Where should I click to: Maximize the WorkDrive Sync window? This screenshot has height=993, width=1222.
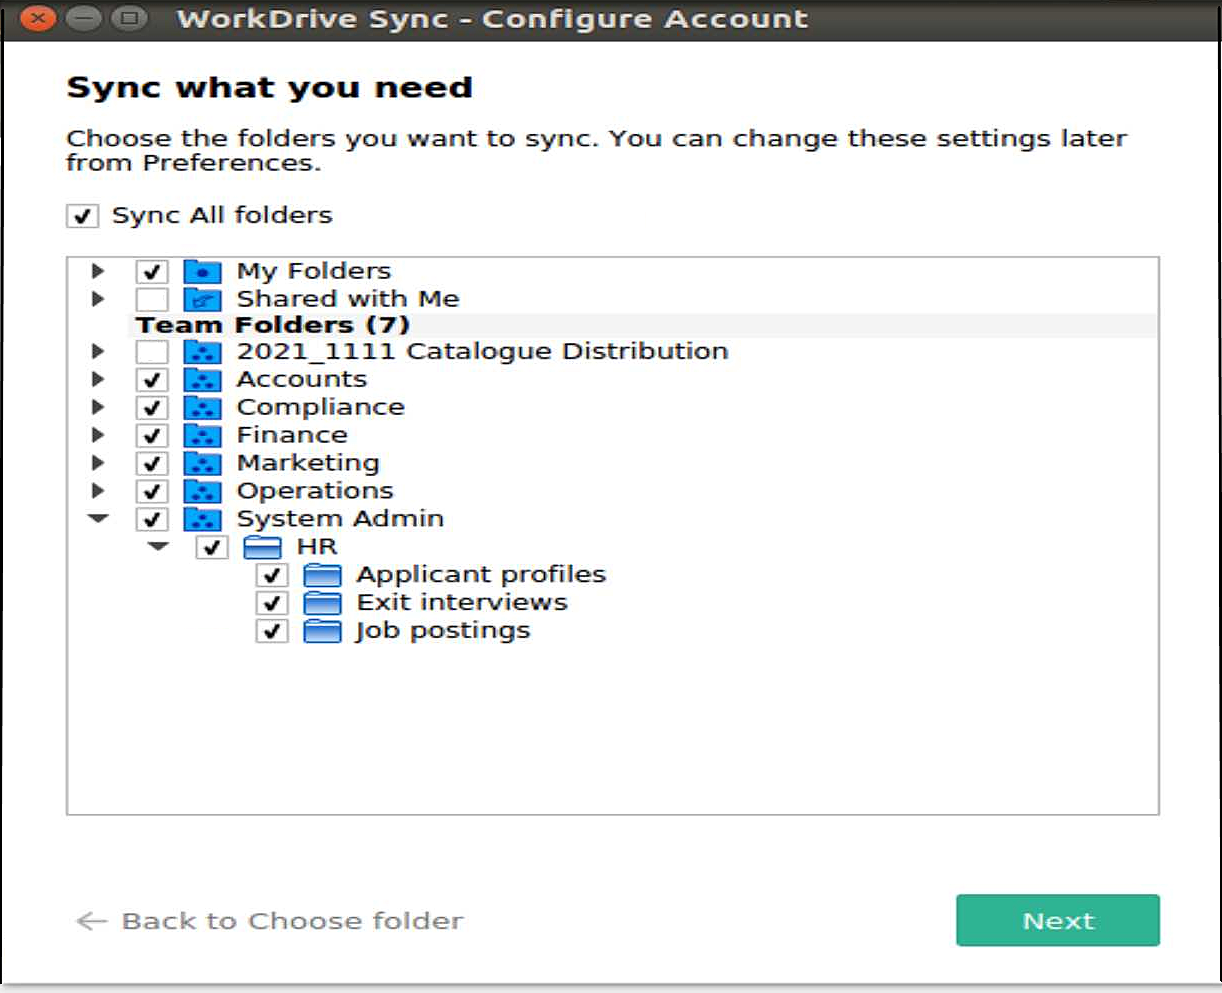click(x=129, y=19)
